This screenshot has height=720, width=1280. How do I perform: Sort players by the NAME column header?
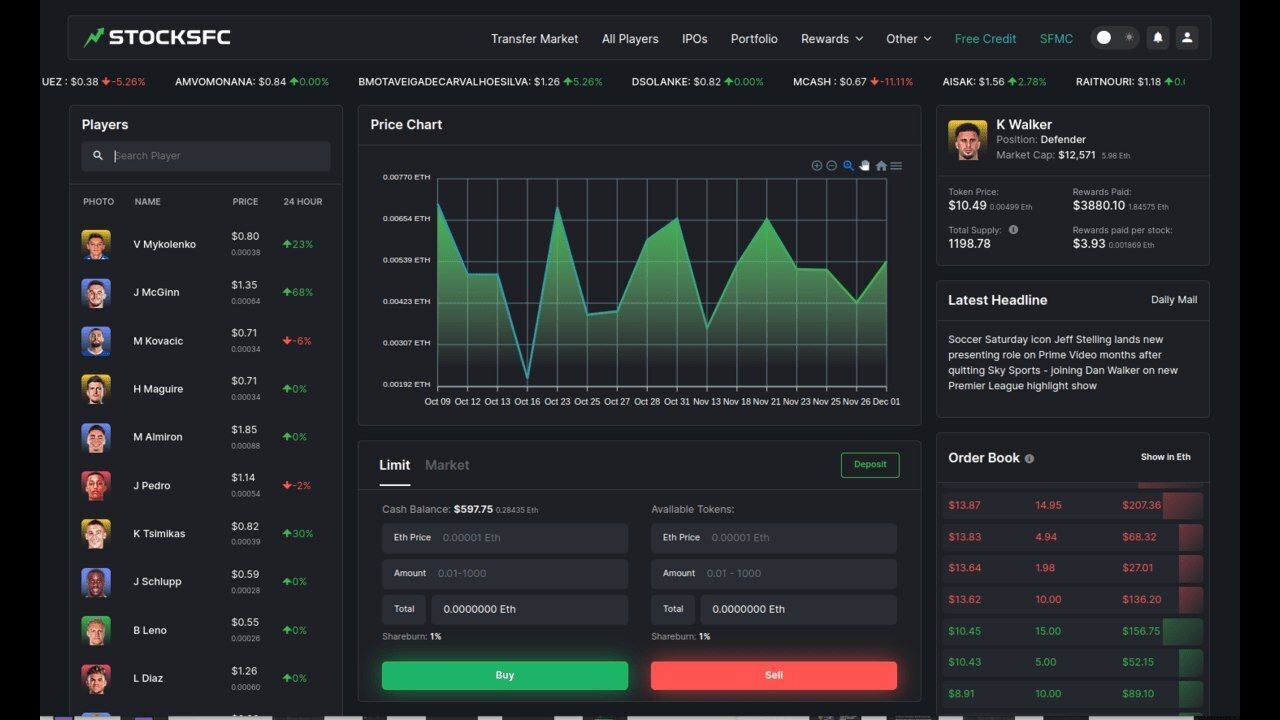148,202
